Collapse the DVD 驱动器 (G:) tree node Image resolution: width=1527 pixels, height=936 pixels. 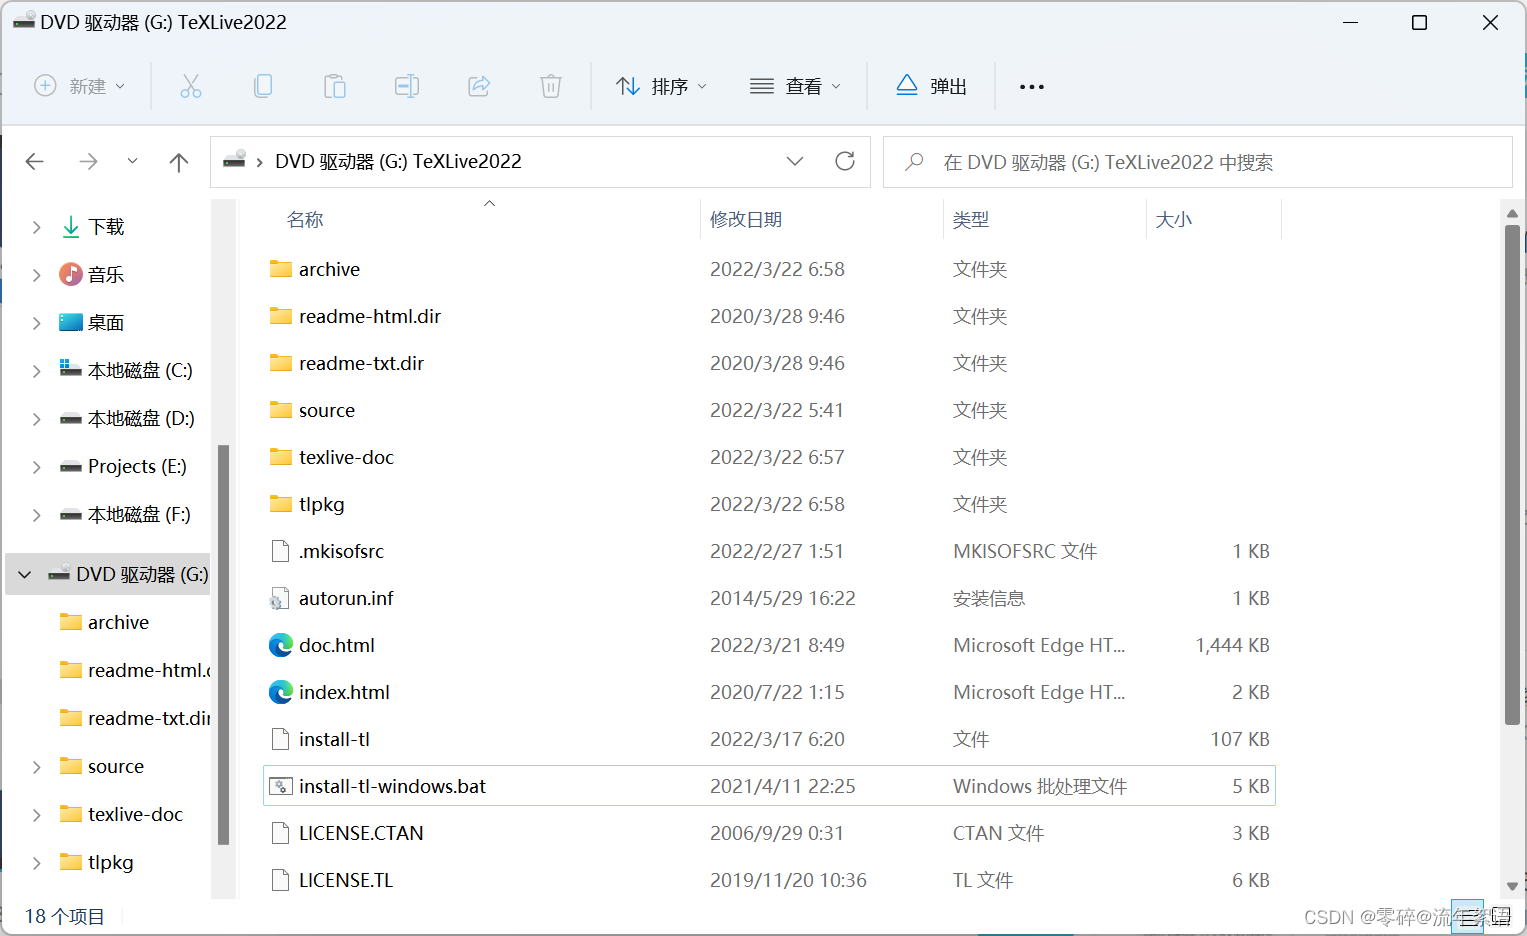click(x=25, y=574)
